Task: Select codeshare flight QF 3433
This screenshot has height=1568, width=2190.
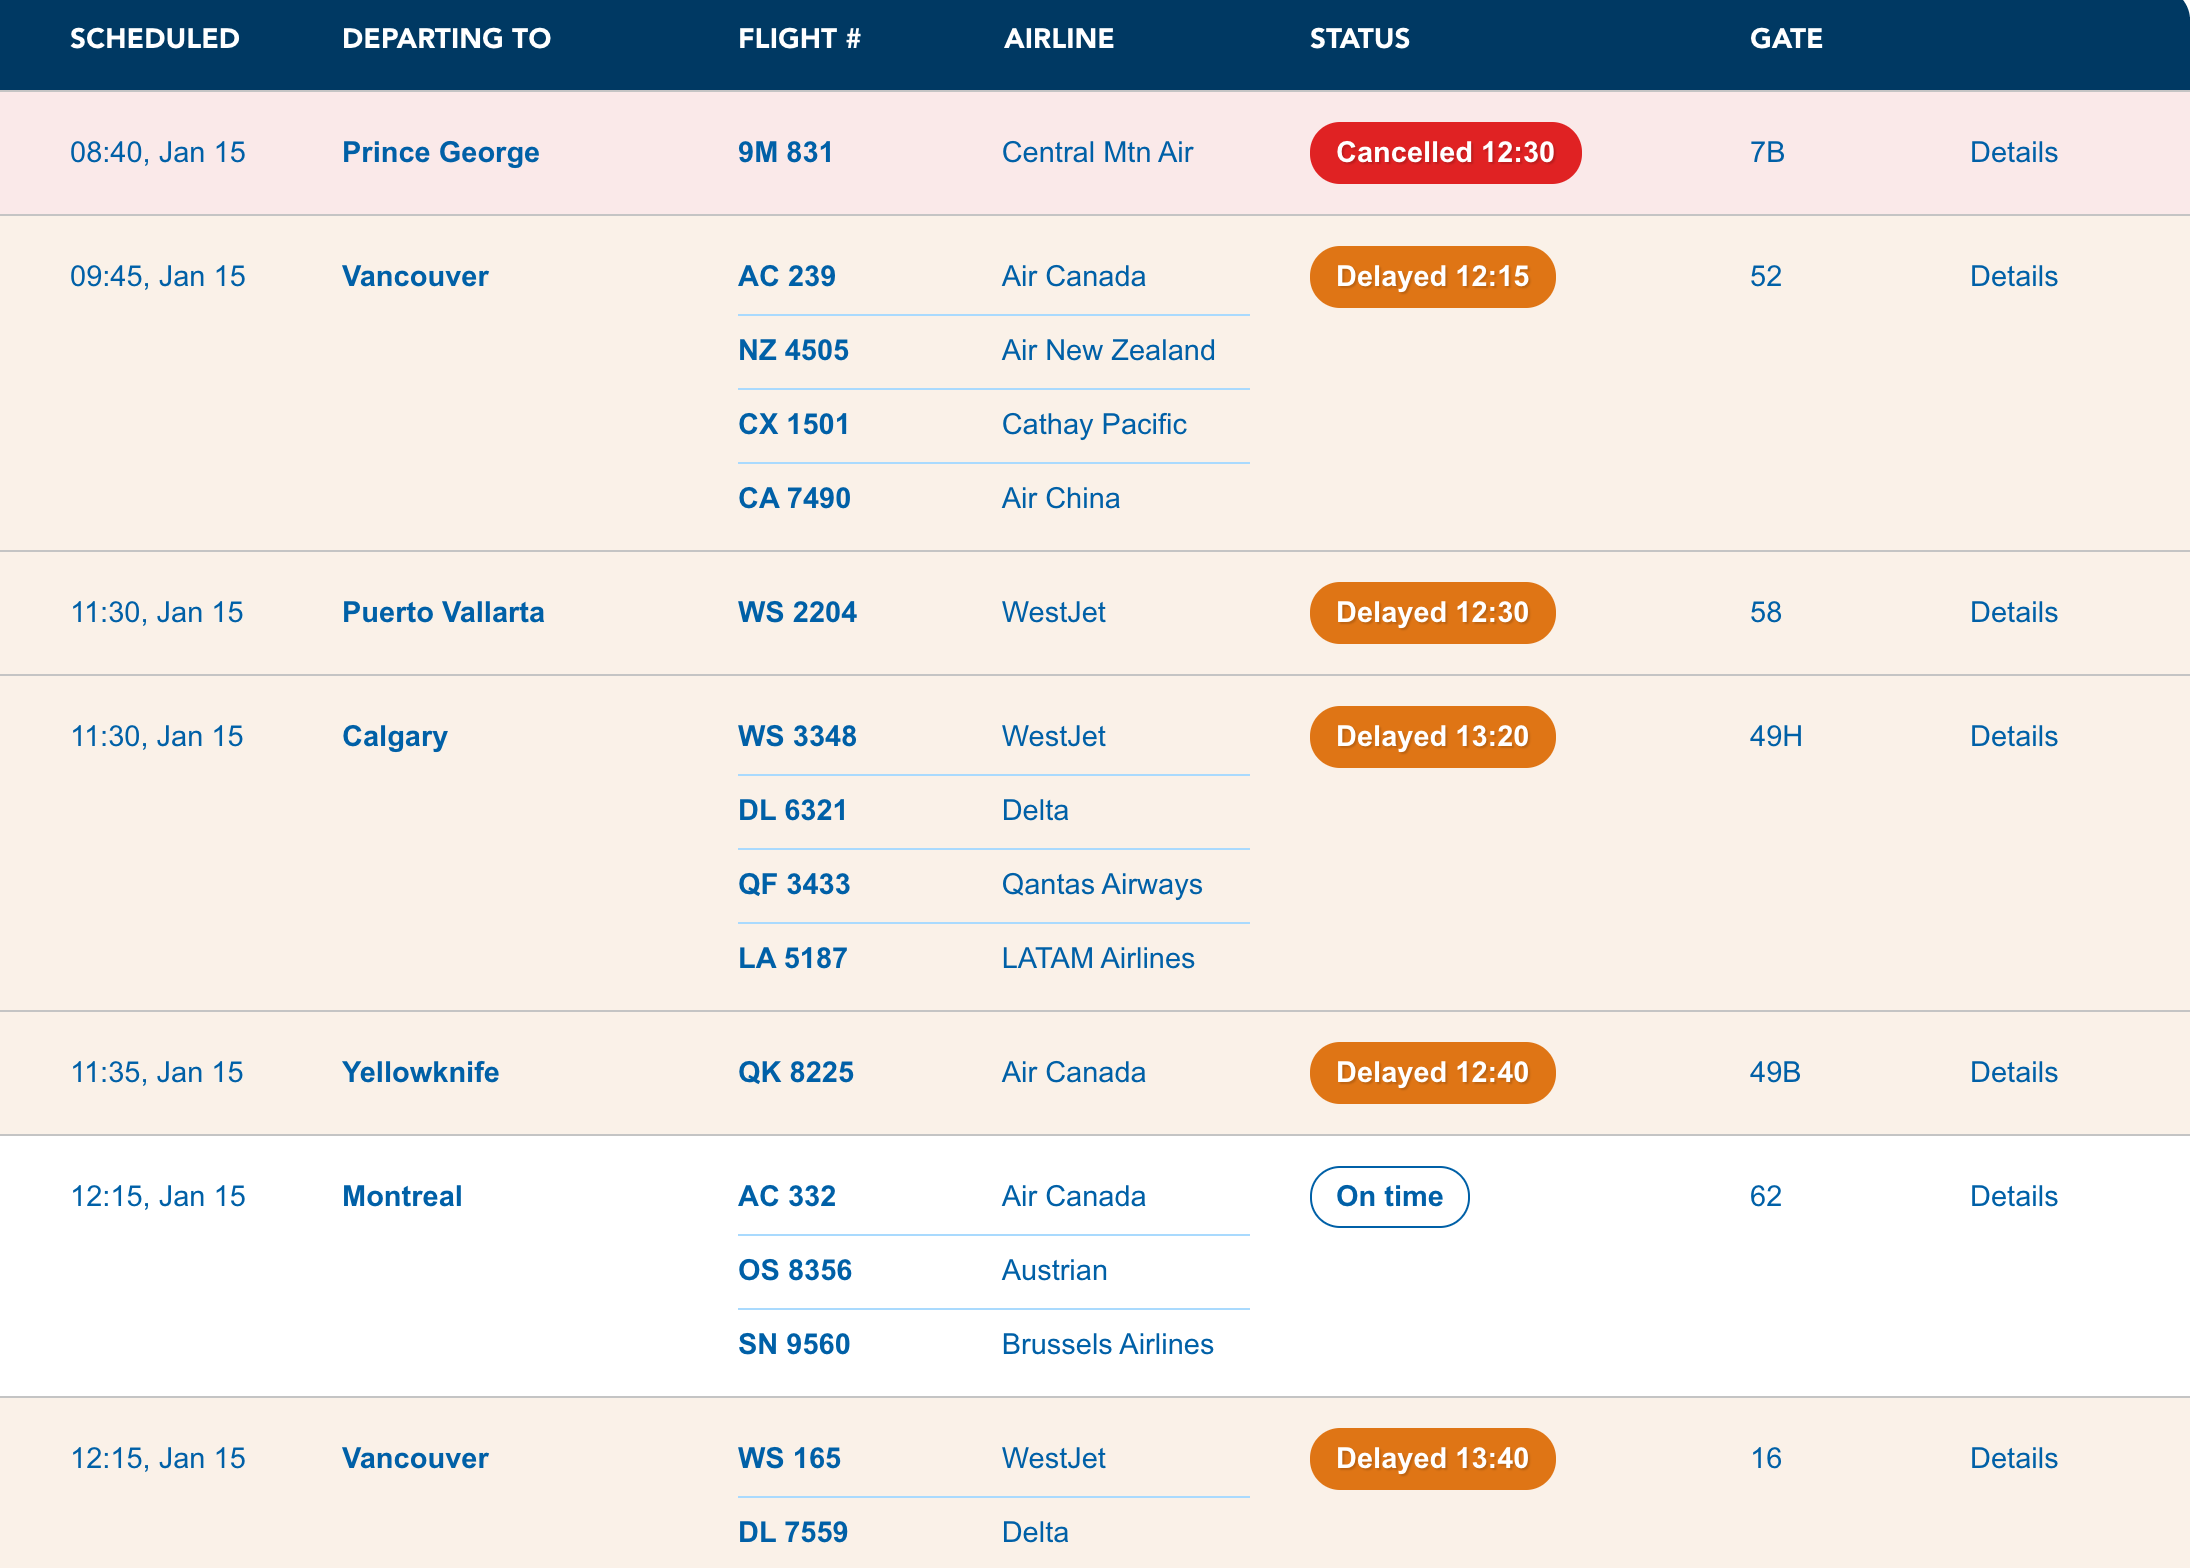Action: 794,884
